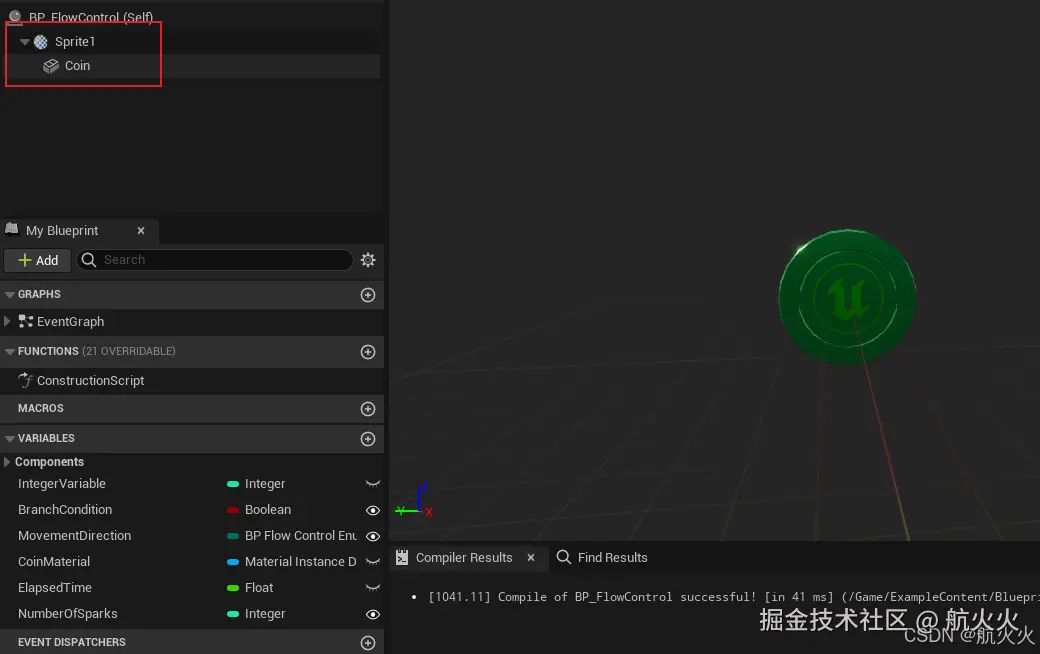Click the search magnifier icon in My Blueprint
This screenshot has height=654, width=1040.
[89, 260]
